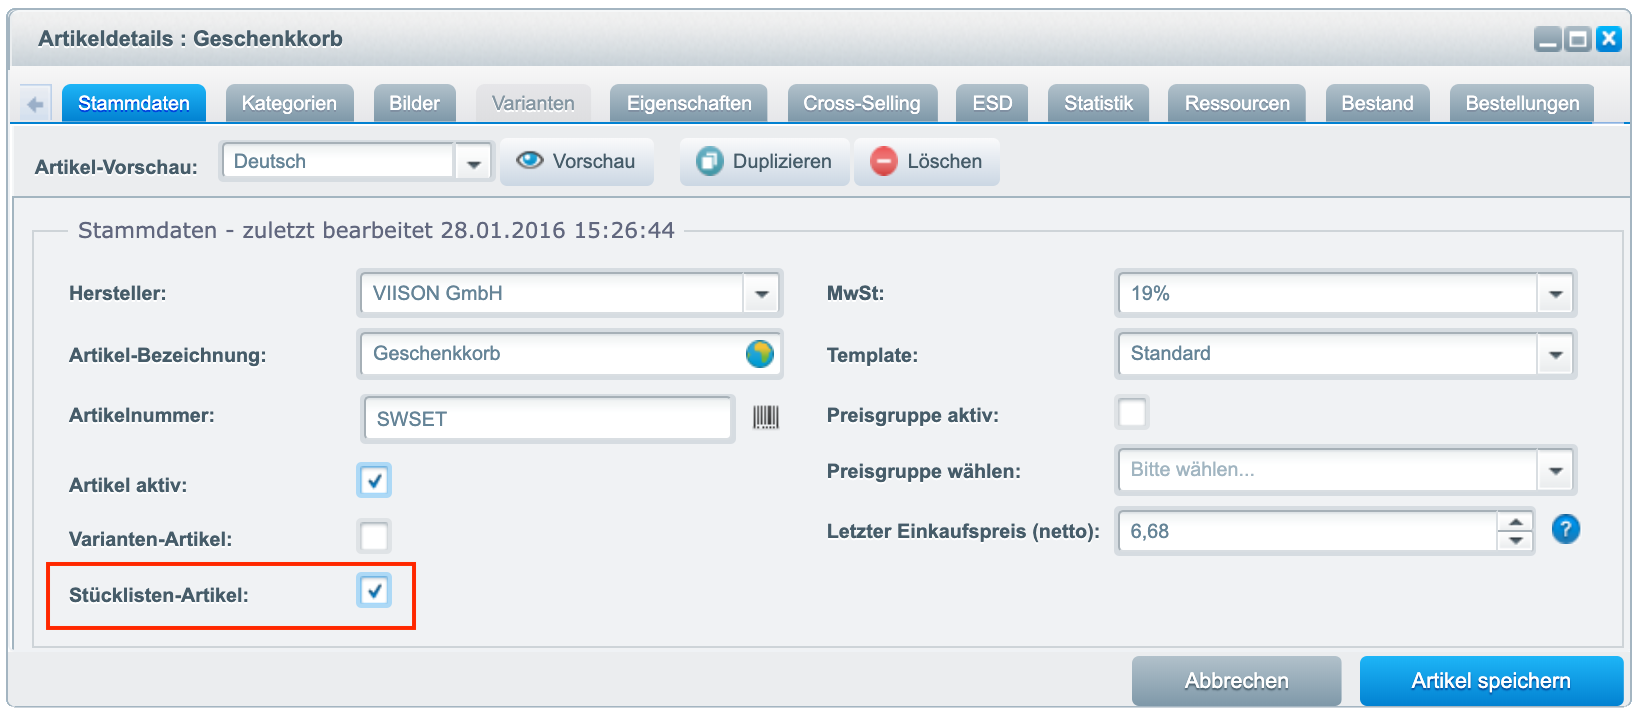Expand the Hersteller dropdown

761,294
